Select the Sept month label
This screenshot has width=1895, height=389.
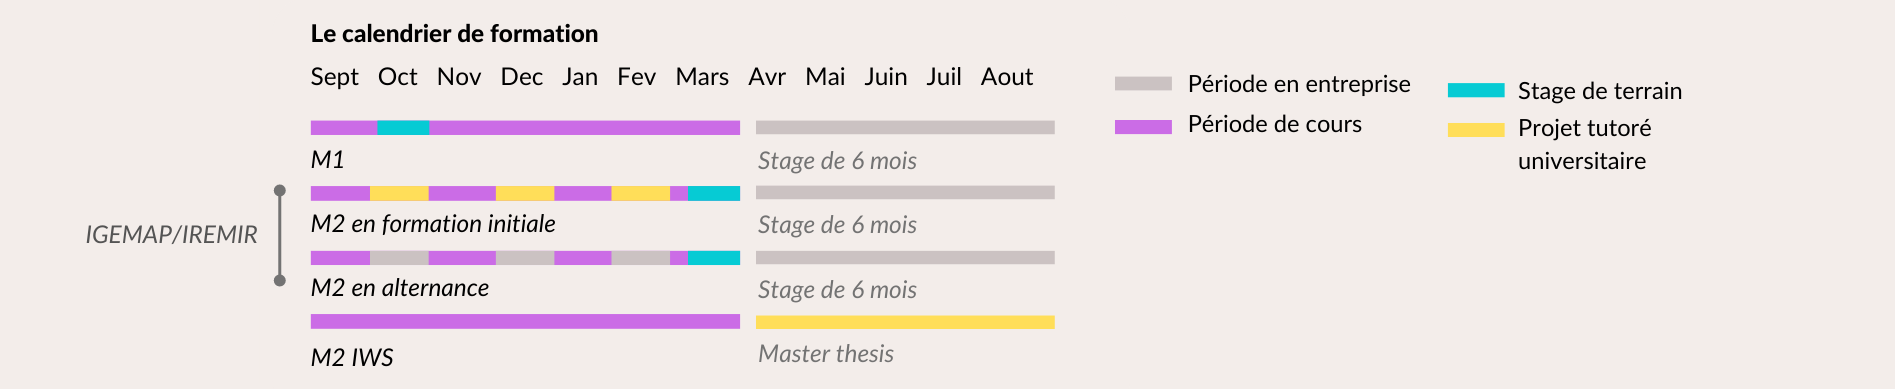coord(334,77)
